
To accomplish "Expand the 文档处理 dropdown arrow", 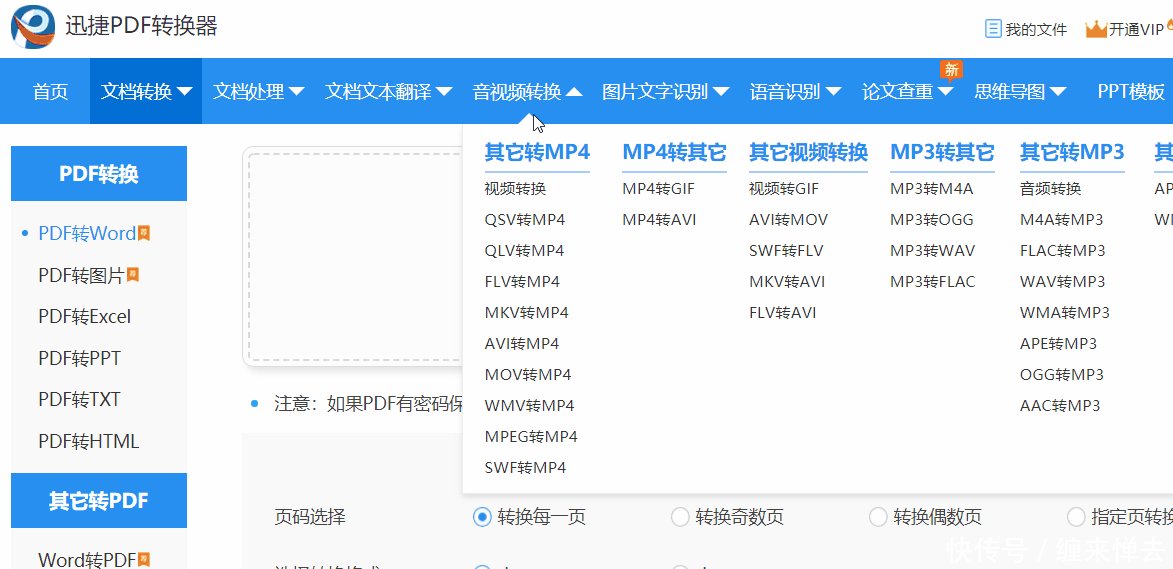I will [x=296, y=92].
